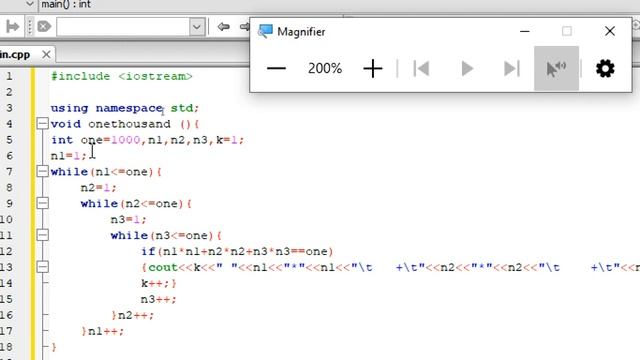The width and height of the screenshot is (640, 360).
Task: Click on 'n2++;' on line 16
Action: pos(136,315)
